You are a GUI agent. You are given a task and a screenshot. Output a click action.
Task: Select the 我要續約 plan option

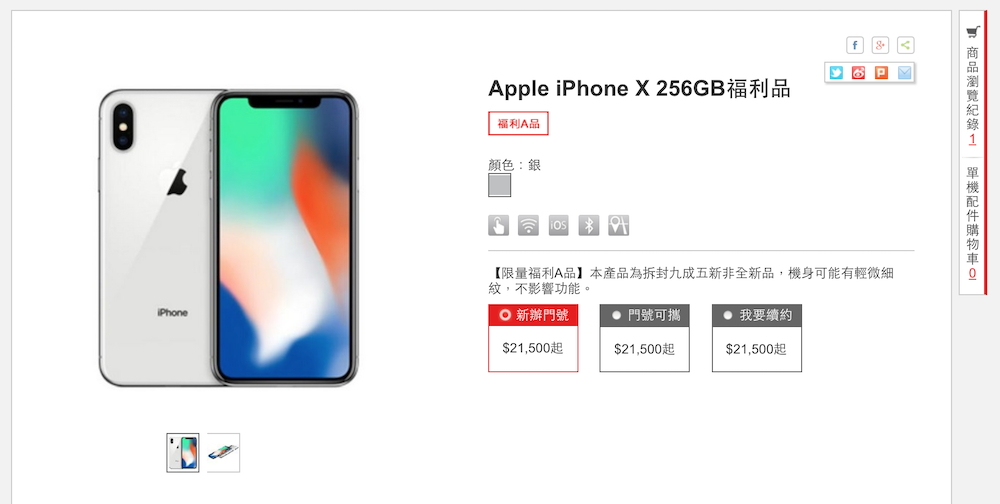click(757, 338)
